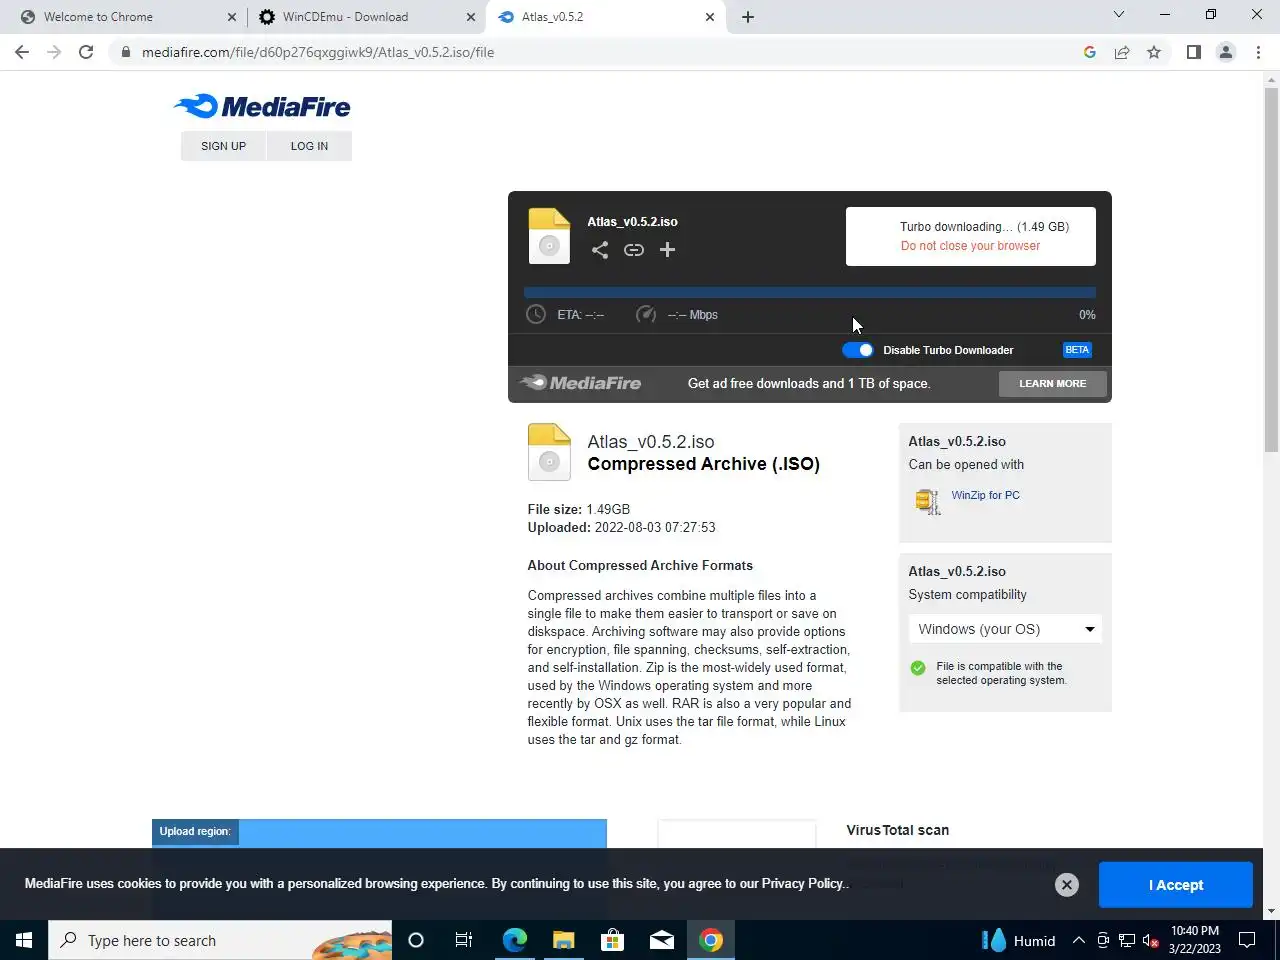Click the green compatibility checkmark icon

click(x=918, y=668)
